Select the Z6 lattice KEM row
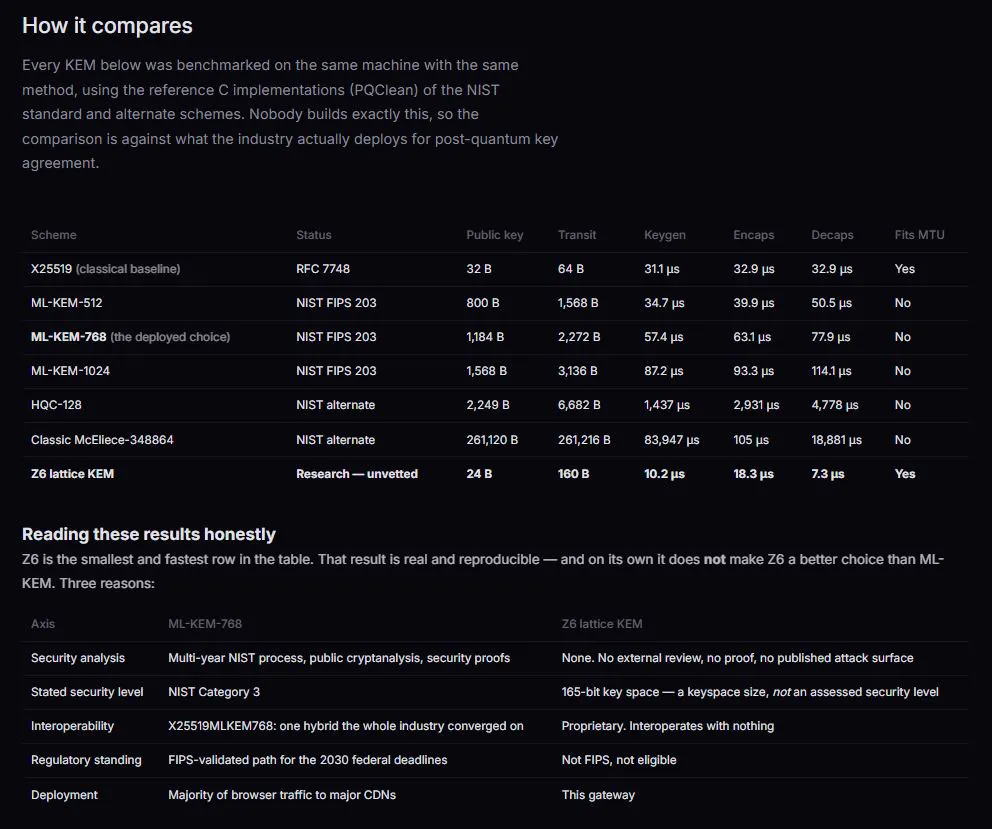The image size is (992, 829). coord(495,474)
